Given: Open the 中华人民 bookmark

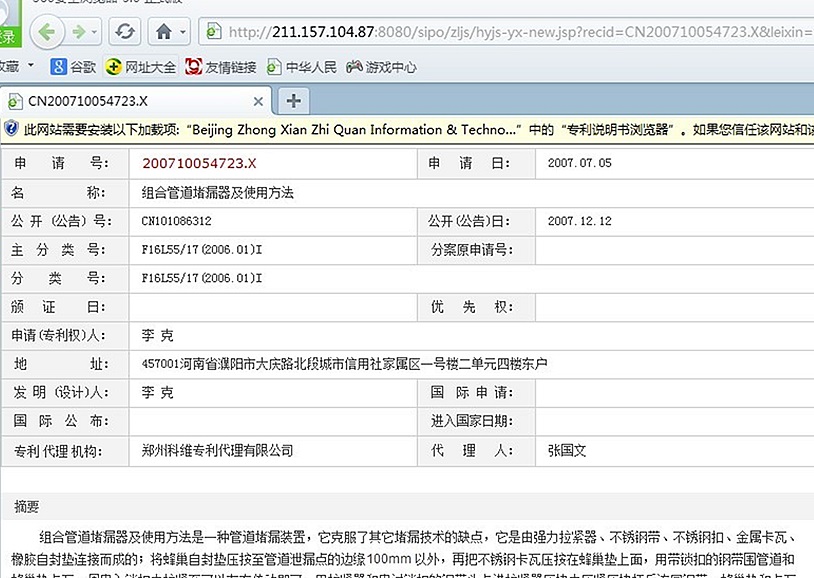Looking at the screenshot, I should click(300, 68).
